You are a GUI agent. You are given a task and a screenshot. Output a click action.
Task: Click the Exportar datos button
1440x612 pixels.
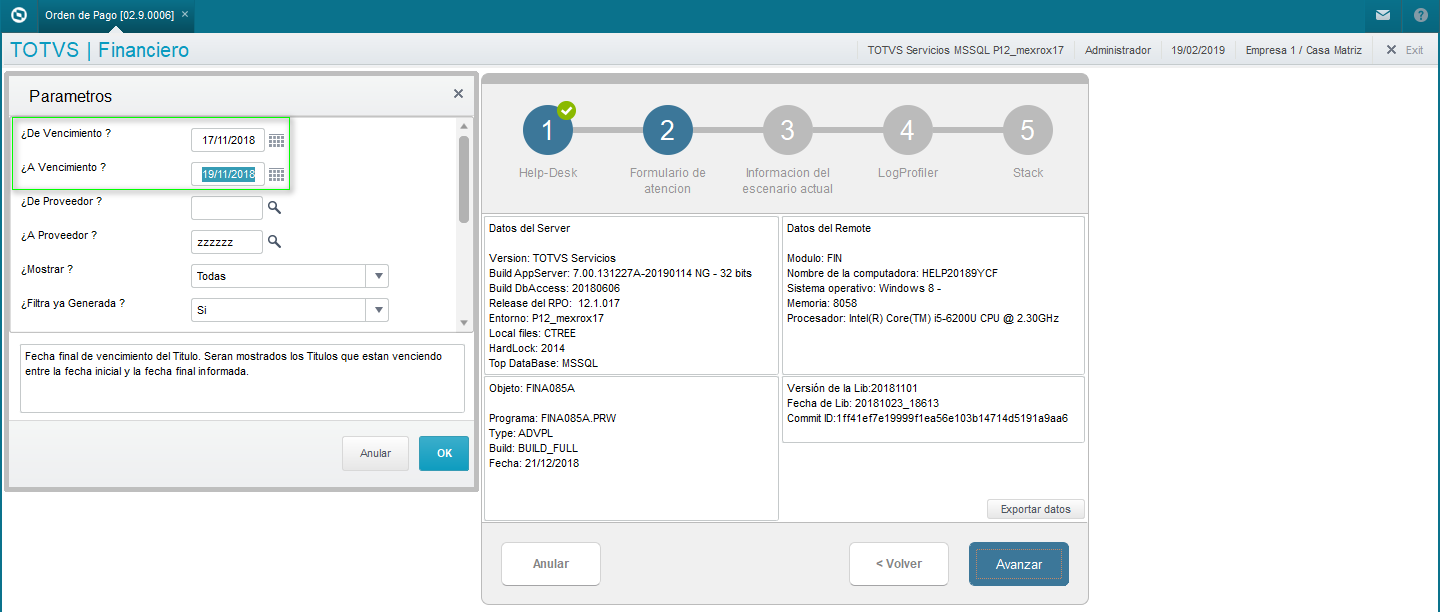[x=1036, y=509]
